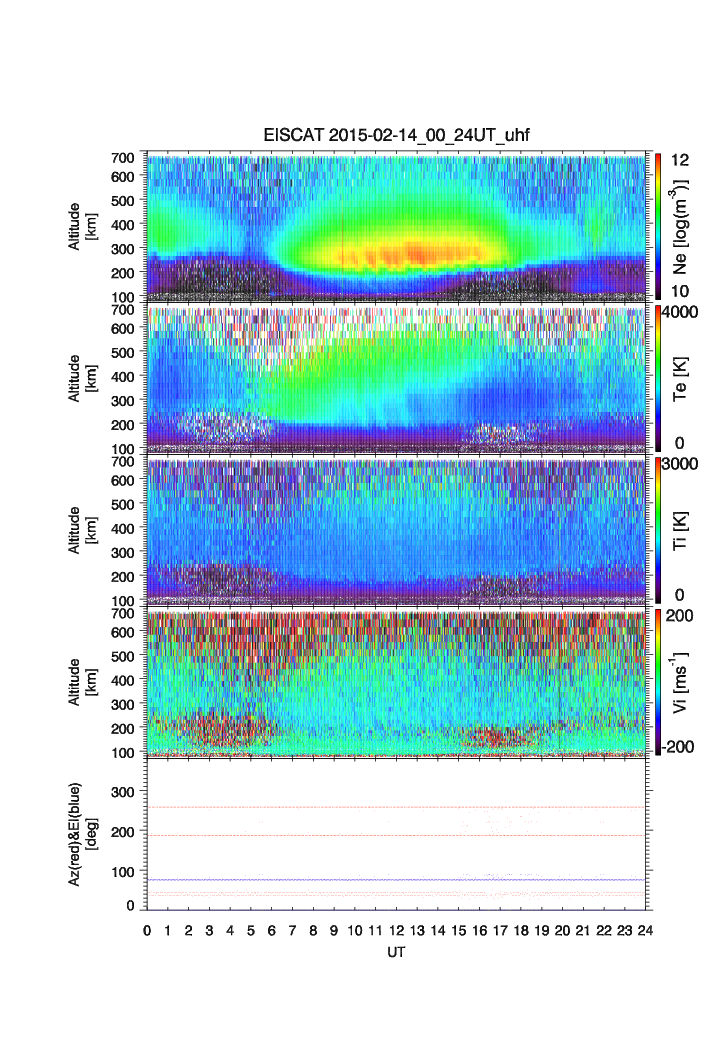Click UT axis tick label '12'
Viewport: 708px width, 1062px height.
[x=396, y=931]
